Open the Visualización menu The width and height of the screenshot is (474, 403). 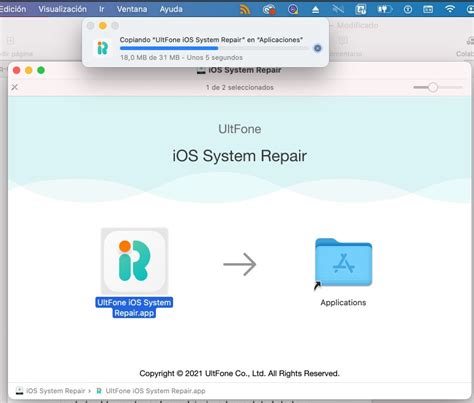point(62,9)
